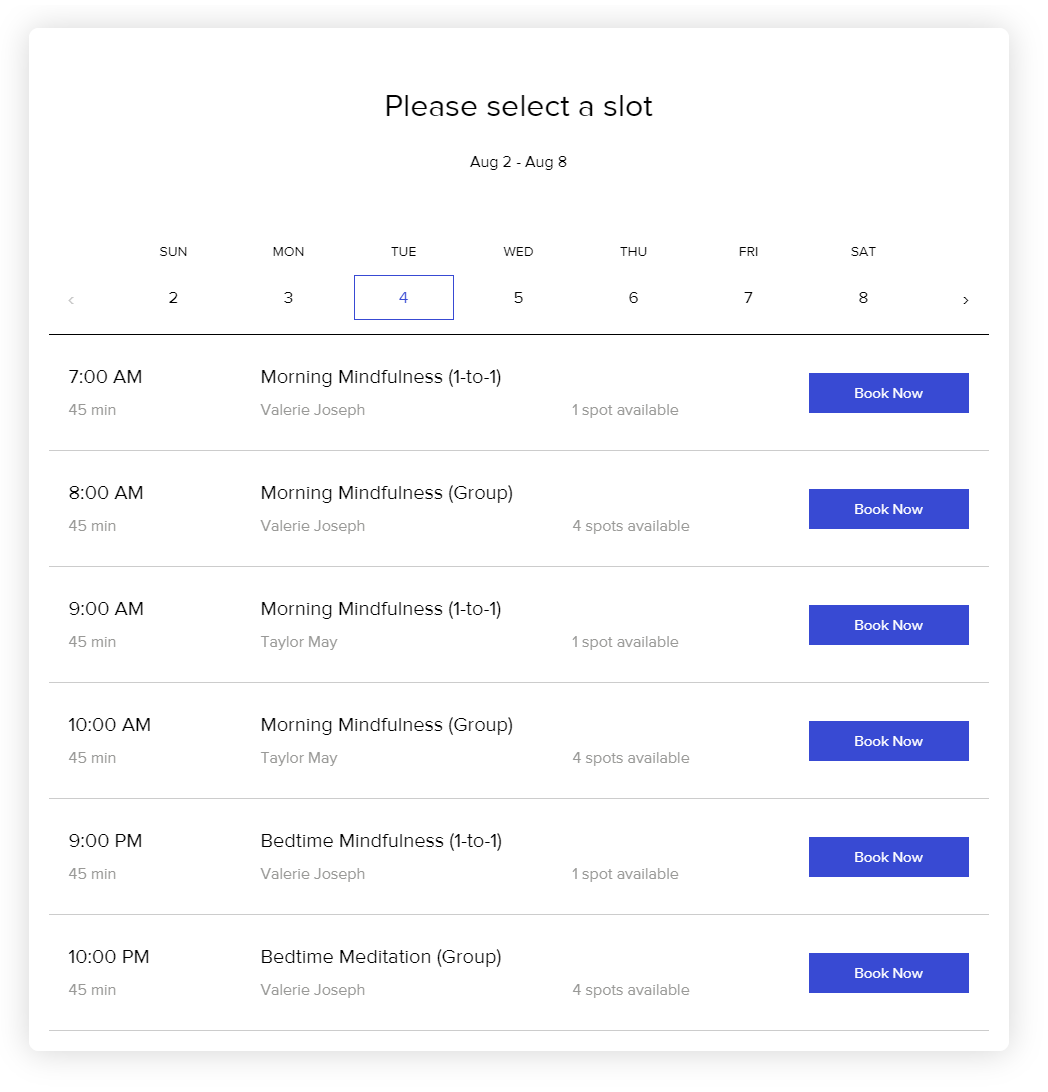This screenshot has height=1092, width=1048.
Task: Book the 10:00 AM Morning Mindfulness (Group) session
Action: point(888,741)
